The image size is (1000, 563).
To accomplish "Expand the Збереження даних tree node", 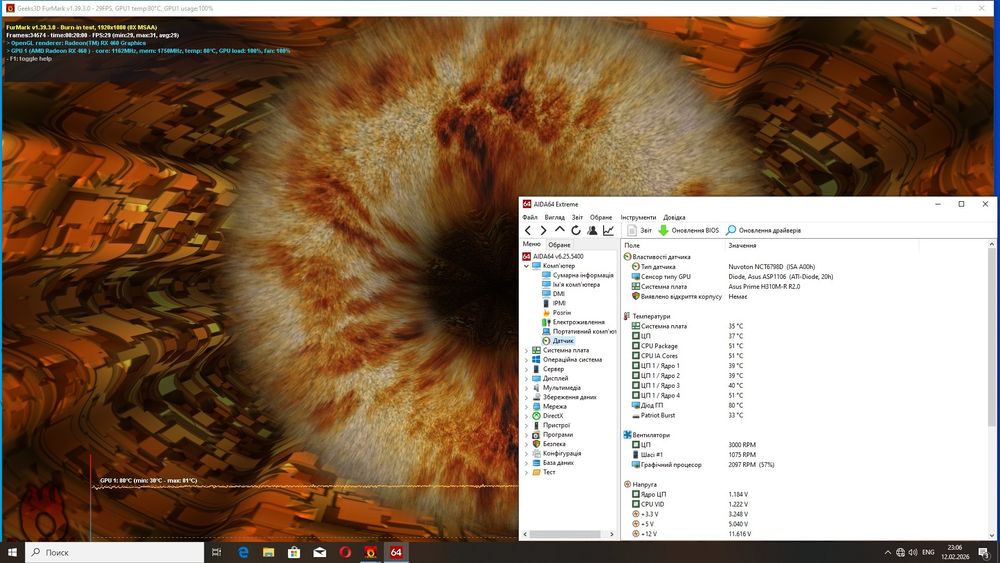I will (x=526, y=397).
